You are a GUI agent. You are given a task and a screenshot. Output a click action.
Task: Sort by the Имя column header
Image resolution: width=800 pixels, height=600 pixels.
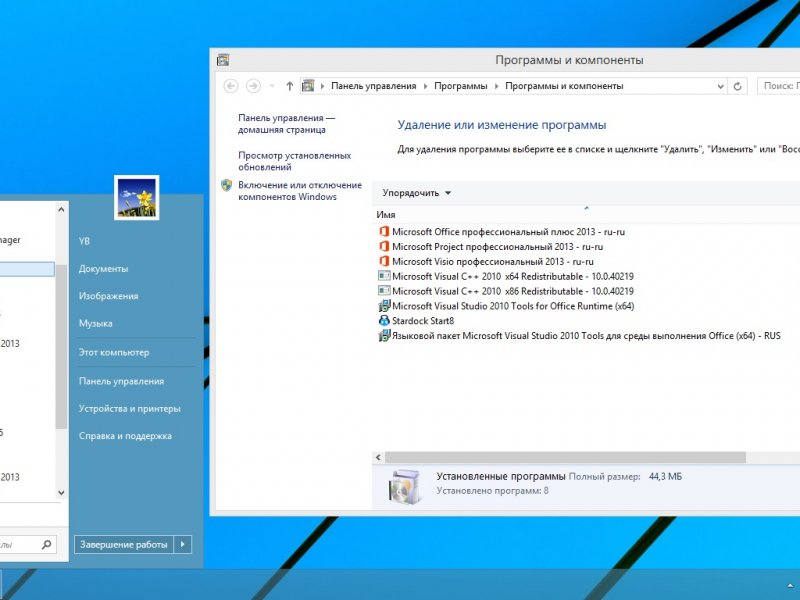coord(386,215)
